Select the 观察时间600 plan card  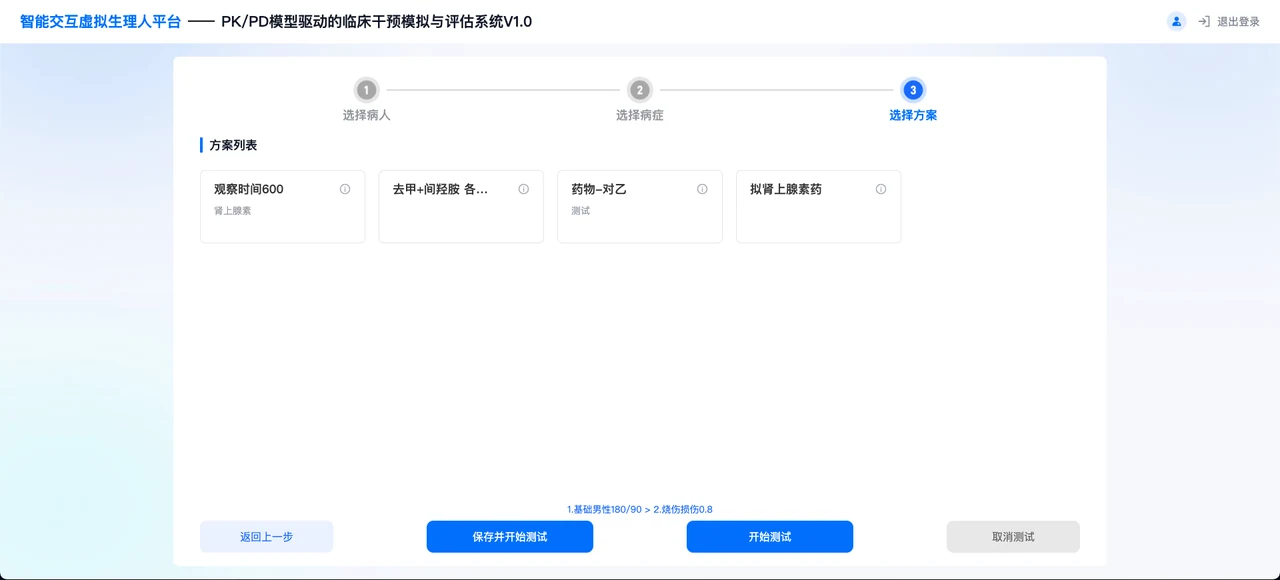(283, 206)
